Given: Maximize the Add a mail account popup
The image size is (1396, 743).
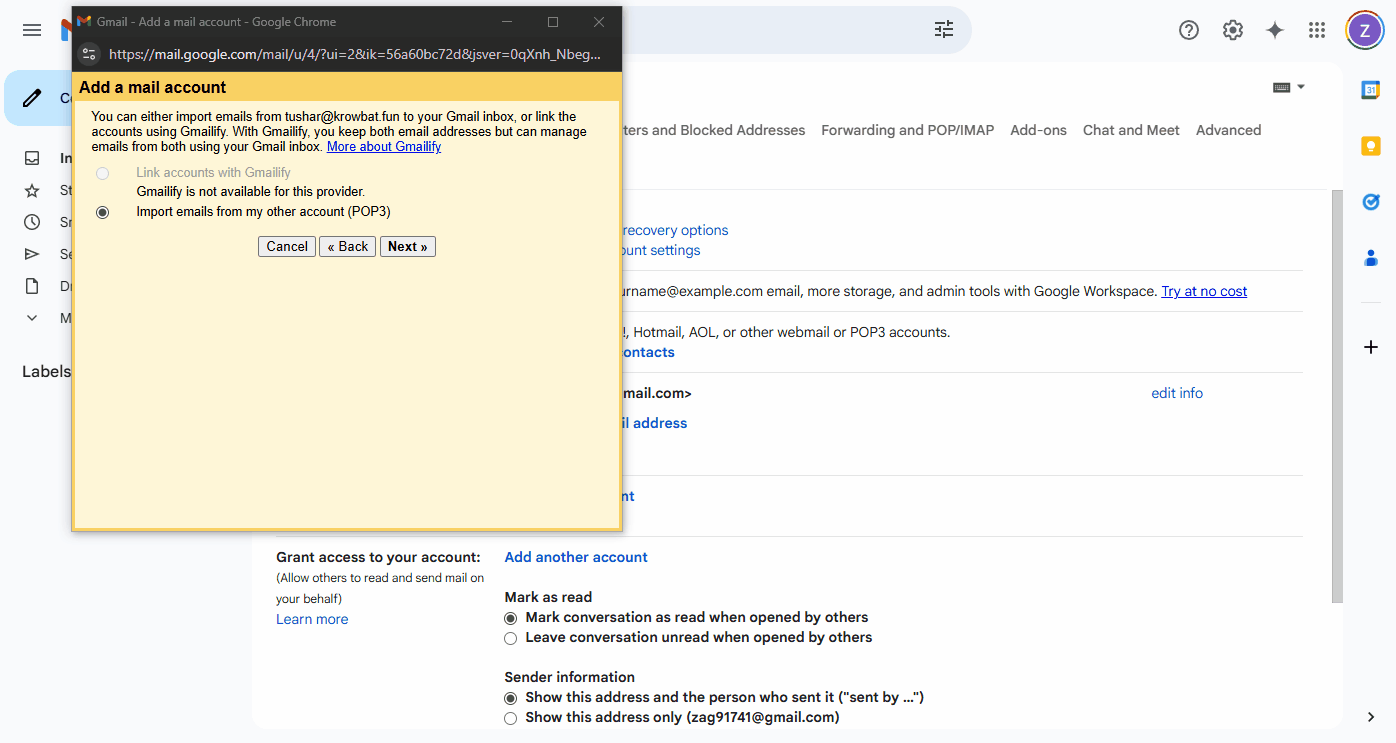Looking at the screenshot, I should coord(553,22).
